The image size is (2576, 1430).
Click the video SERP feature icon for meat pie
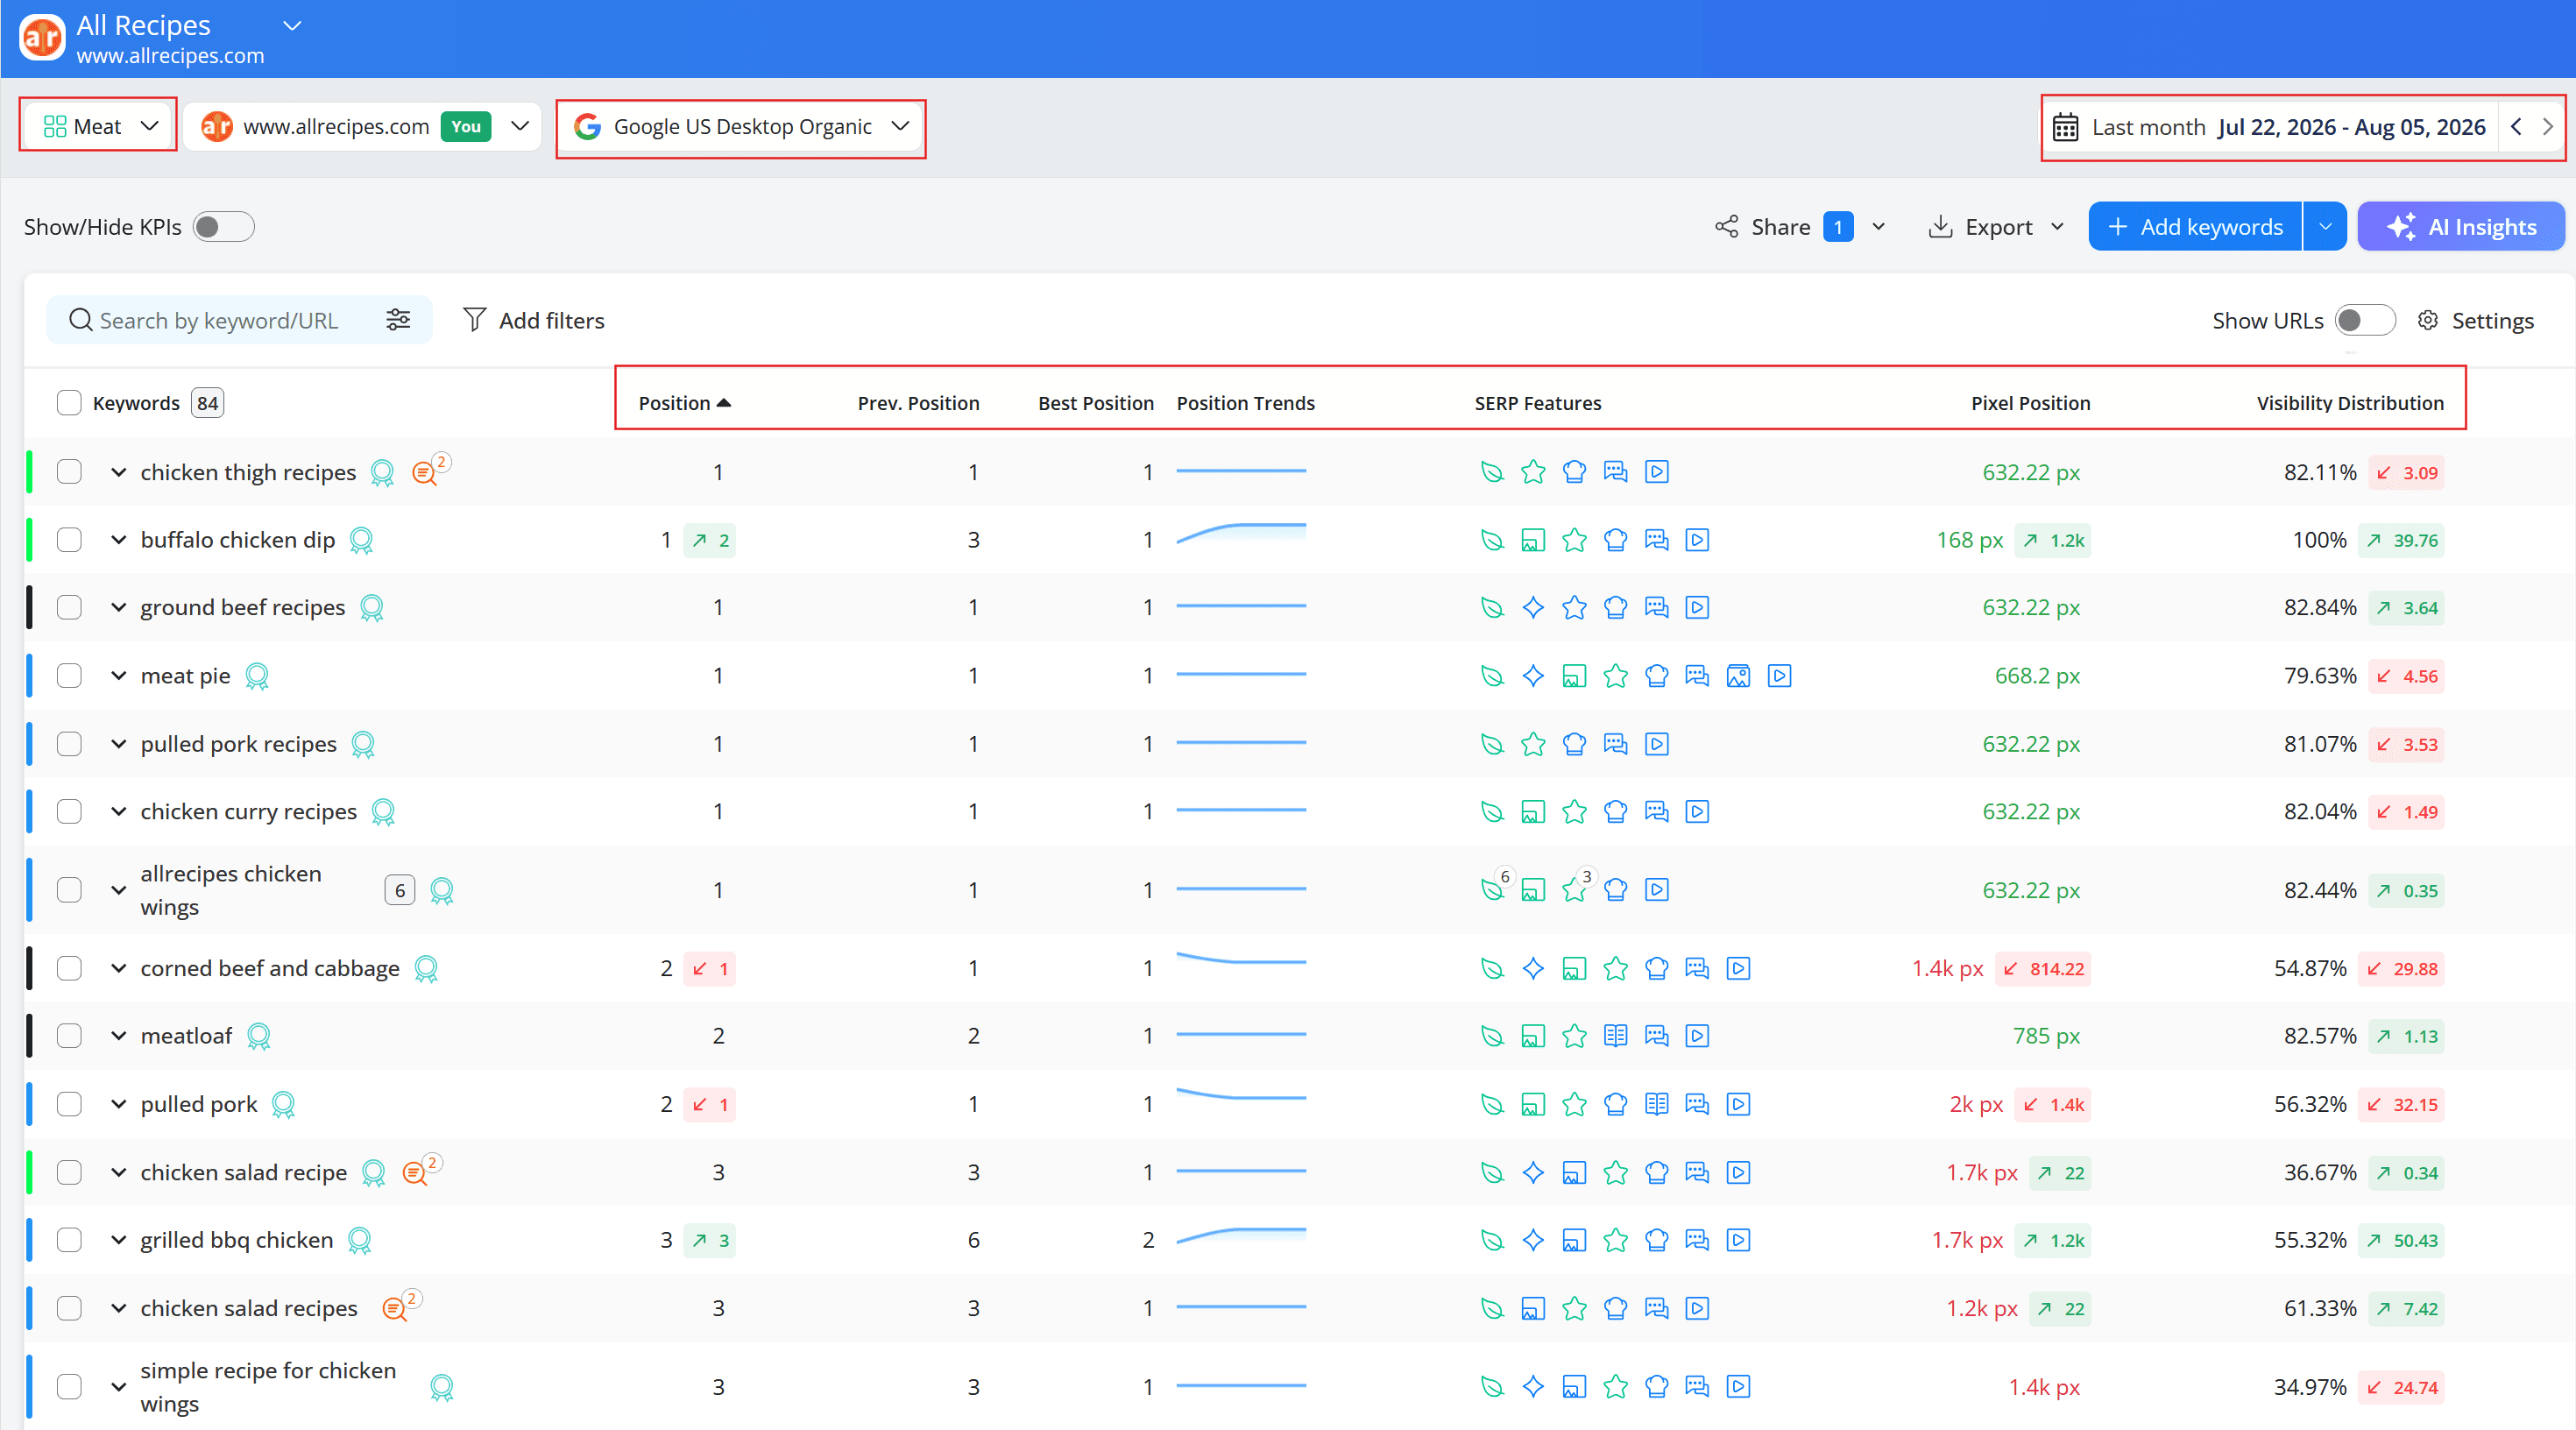pyautogui.click(x=1779, y=676)
